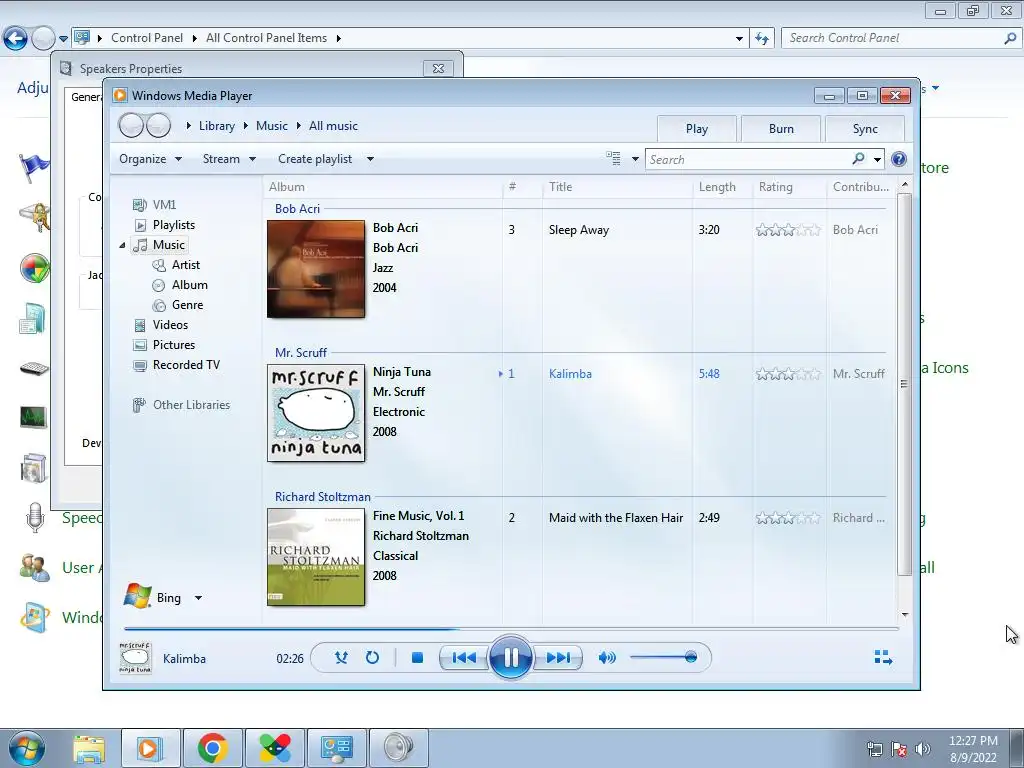Click Music in the breadcrumb
Image resolution: width=1024 pixels, height=768 pixels.
tap(272, 126)
